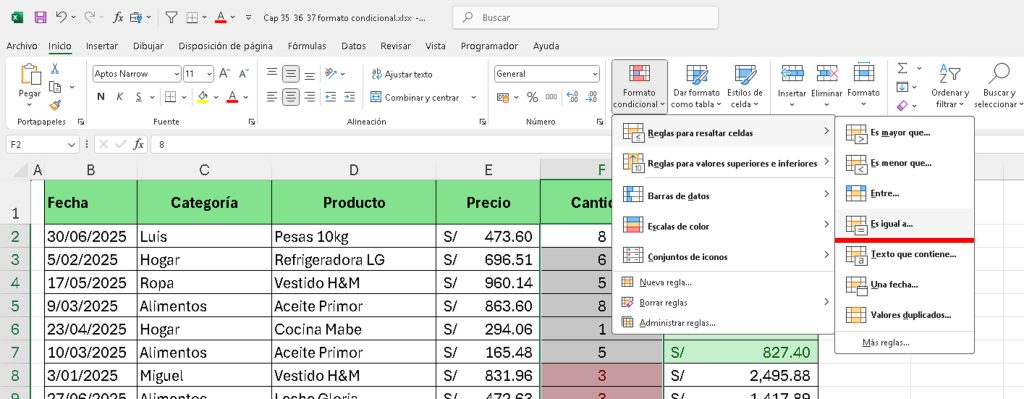This screenshot has width=1024, height=399.
Task: Click the Buscar search box
Action: click(x=585, y=18)
